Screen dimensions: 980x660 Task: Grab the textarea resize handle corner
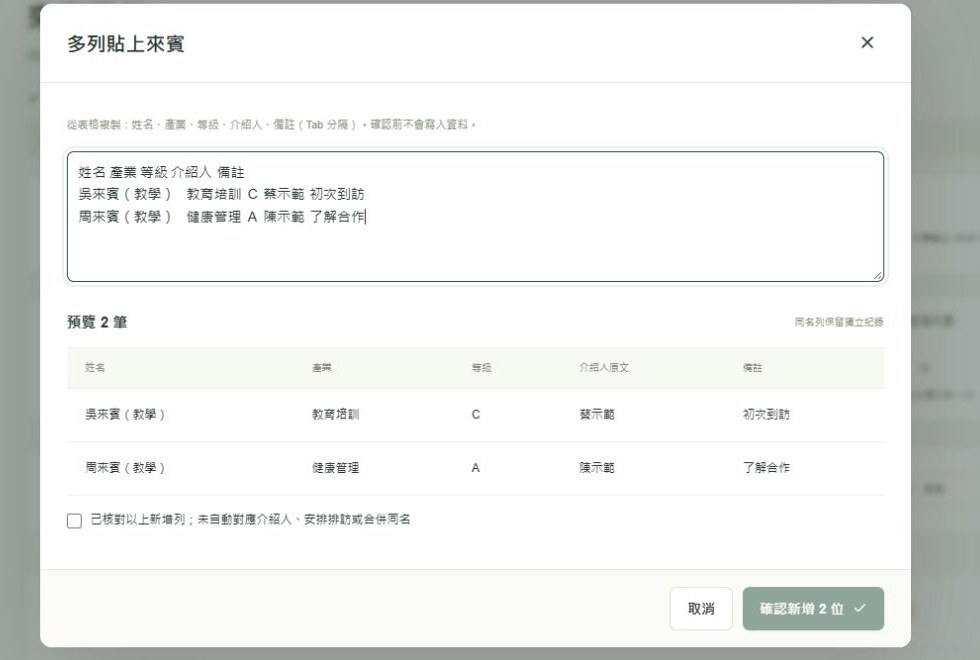pyautogui.click(x=878, y=275)
